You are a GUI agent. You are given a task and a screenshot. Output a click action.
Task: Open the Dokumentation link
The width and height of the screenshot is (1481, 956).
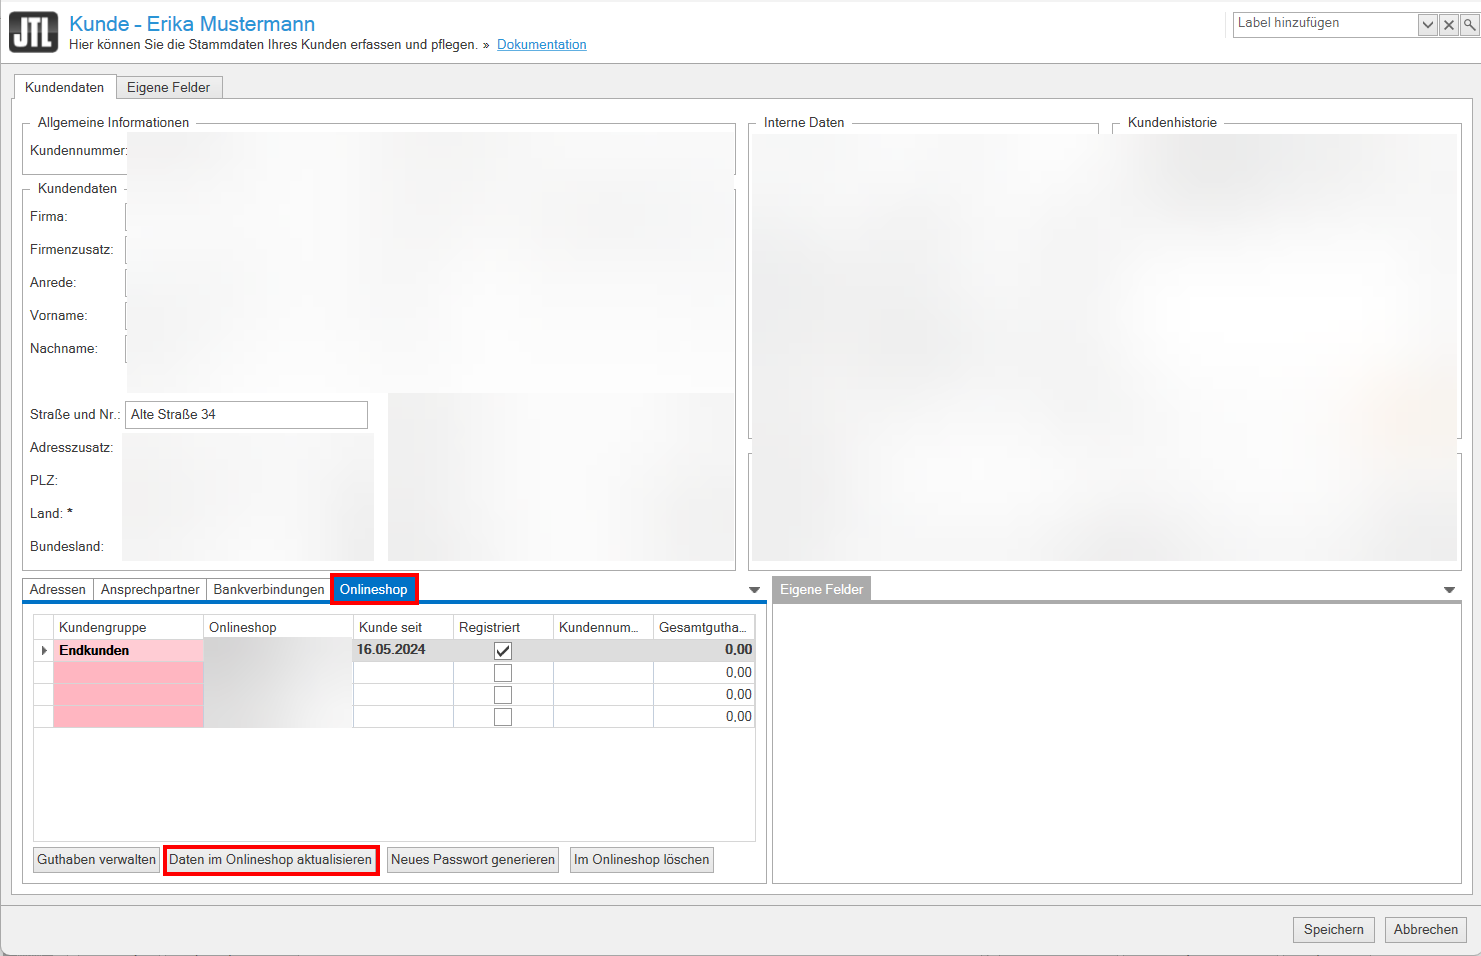(541, 45)
